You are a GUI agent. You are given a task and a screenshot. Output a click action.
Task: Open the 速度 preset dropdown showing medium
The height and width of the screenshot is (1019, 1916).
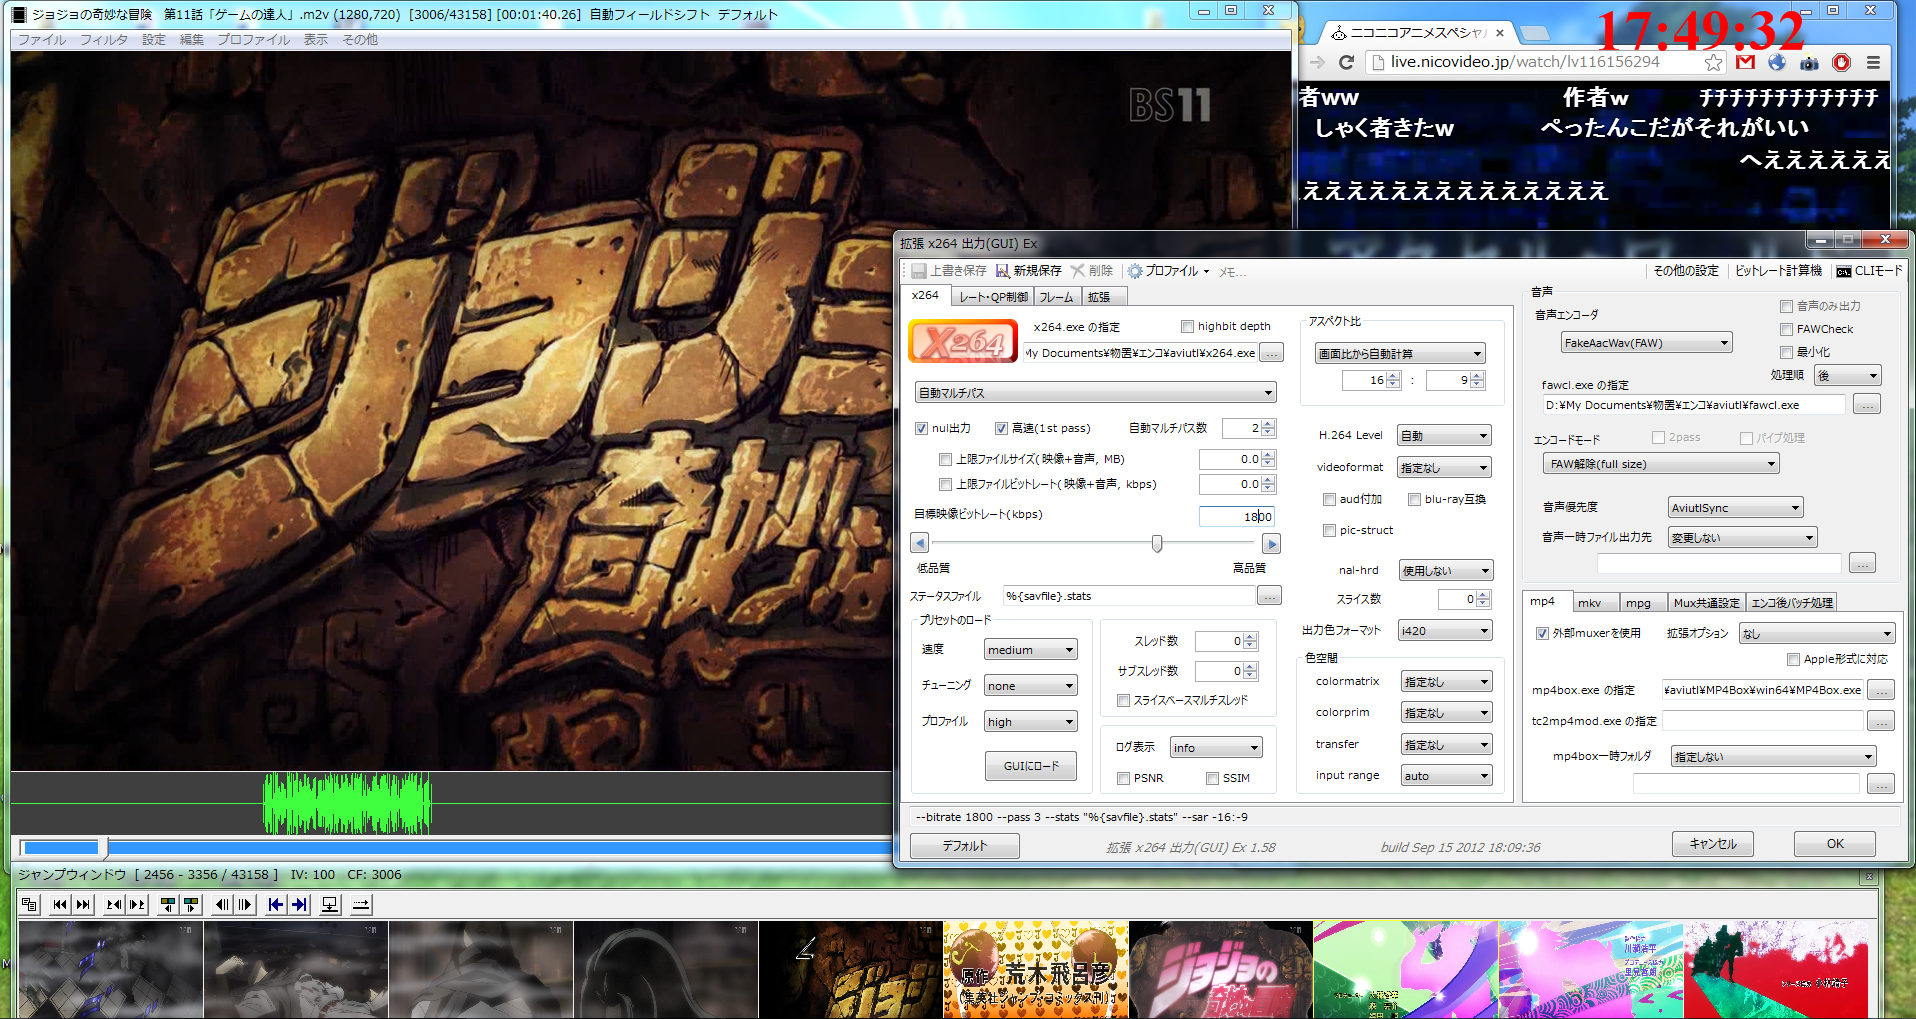(x=1030, y=650)
